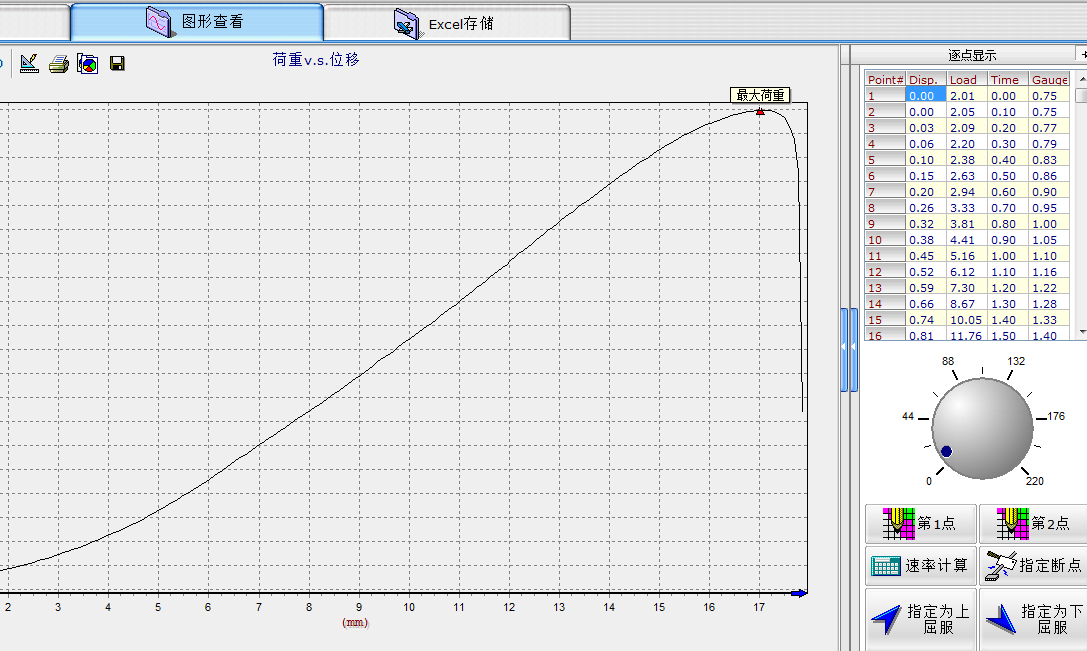
Task: Click the 逐点显示 panel header
Action: 972,55
